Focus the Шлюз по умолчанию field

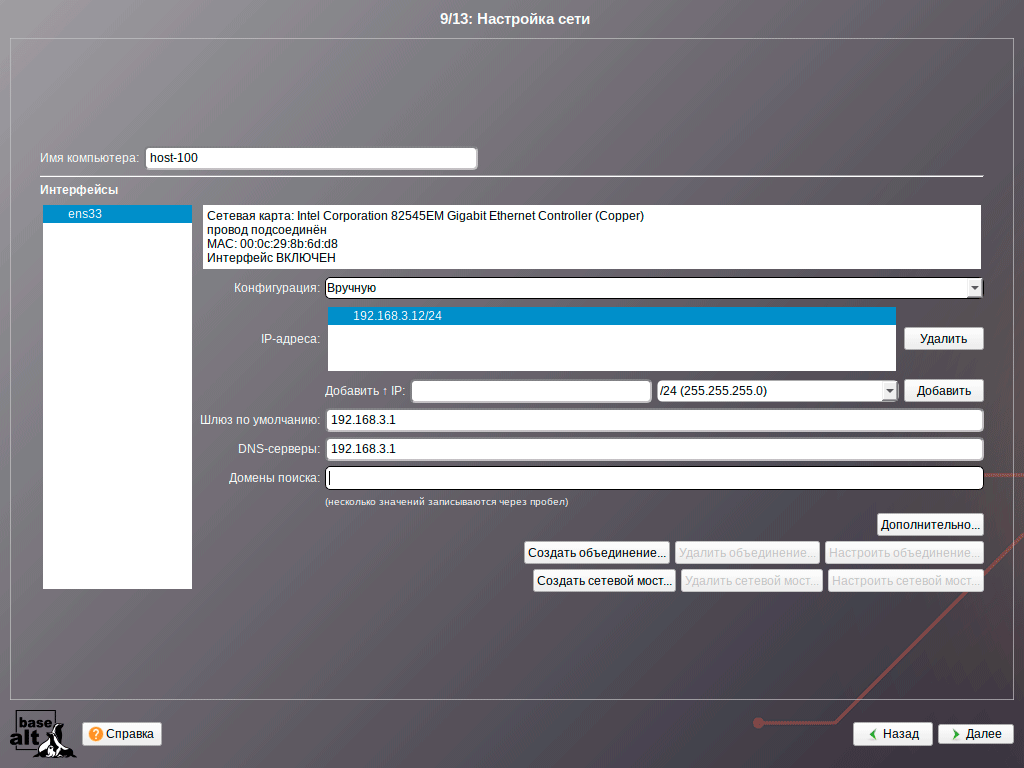pyautogui.click(x=654, y=420)
